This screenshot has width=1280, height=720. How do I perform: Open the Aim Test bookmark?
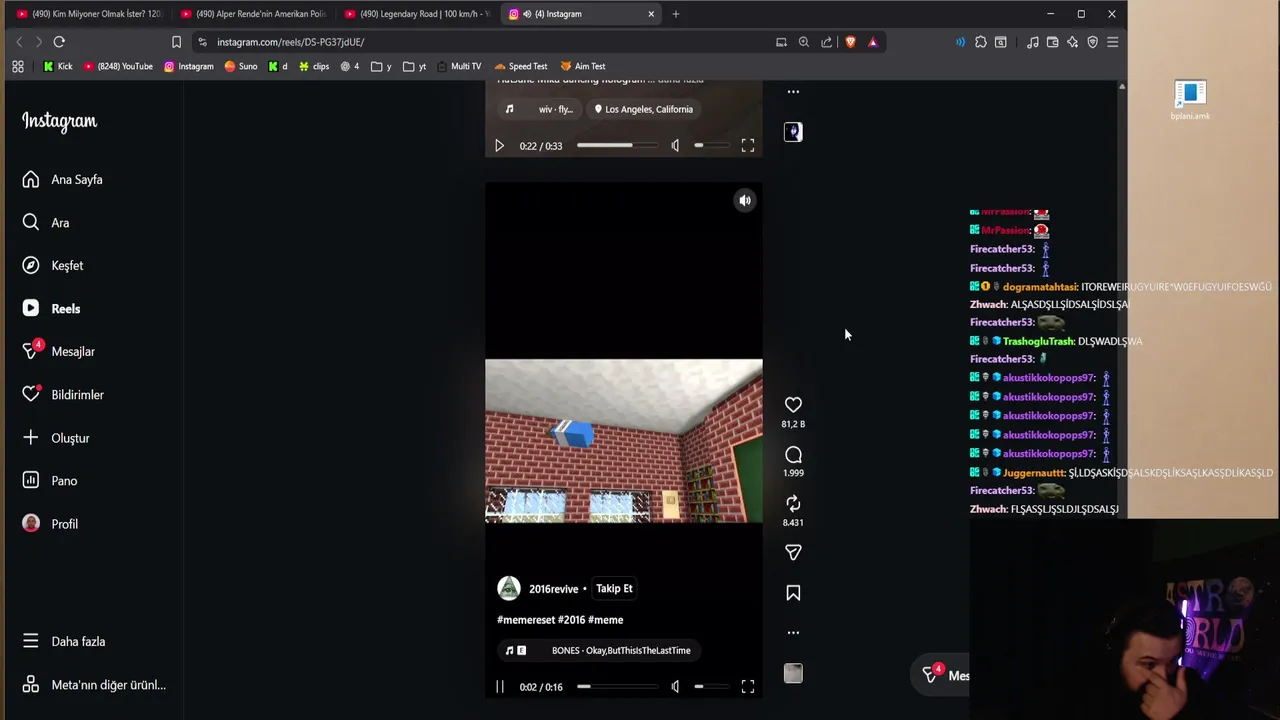tap(582, 67)
